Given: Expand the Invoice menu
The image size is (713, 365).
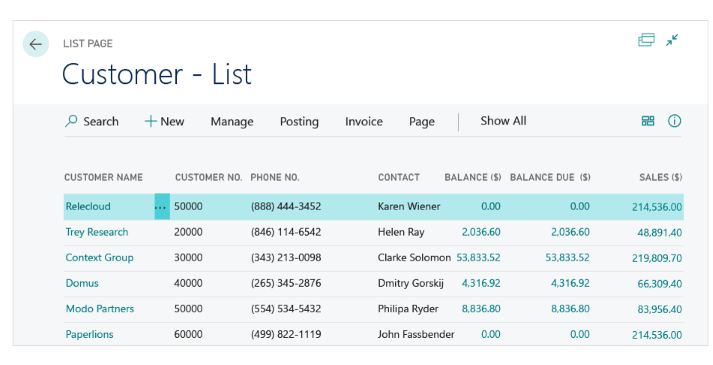Looking at the screenshot, I should [364, 121].
